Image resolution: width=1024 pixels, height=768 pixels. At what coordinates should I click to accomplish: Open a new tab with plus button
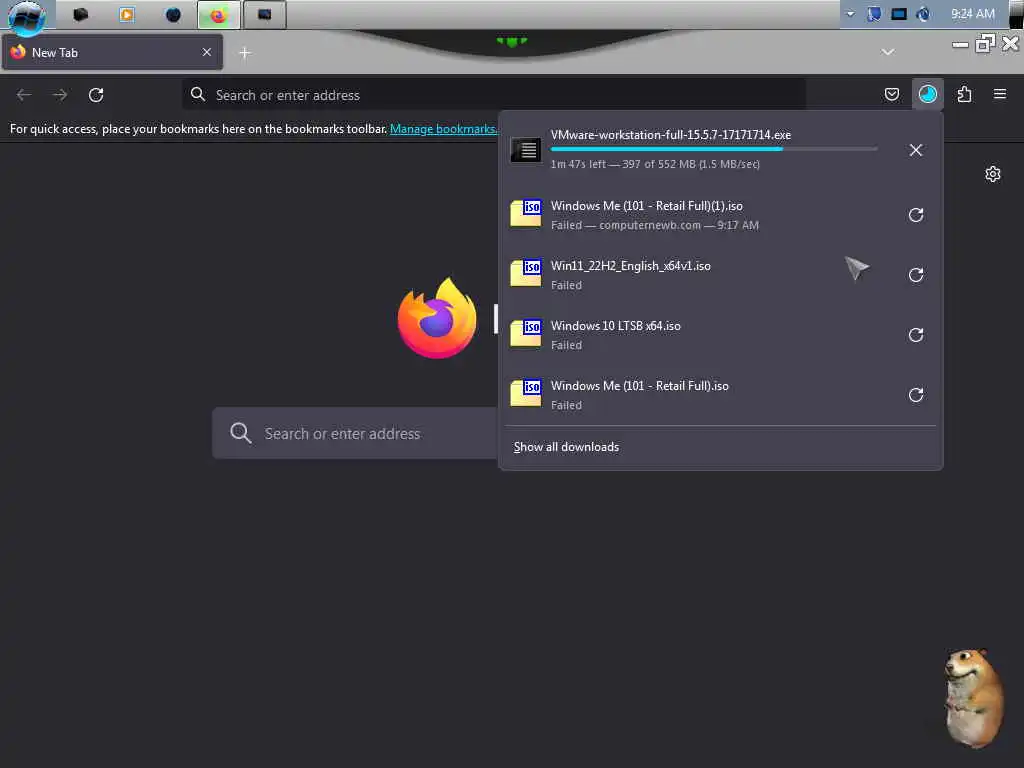coord(245,53)
